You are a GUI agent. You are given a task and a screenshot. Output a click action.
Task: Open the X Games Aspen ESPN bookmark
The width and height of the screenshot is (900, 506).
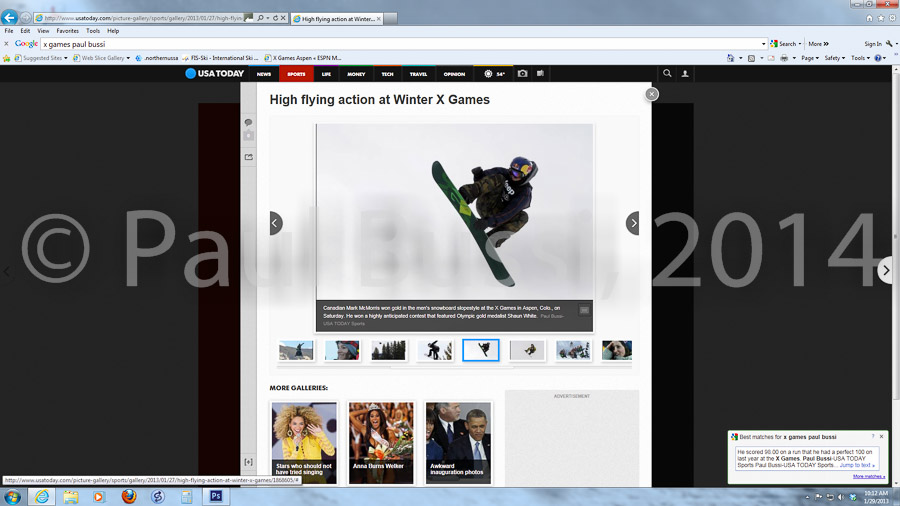pyautogui.click(x=303, y=58)
